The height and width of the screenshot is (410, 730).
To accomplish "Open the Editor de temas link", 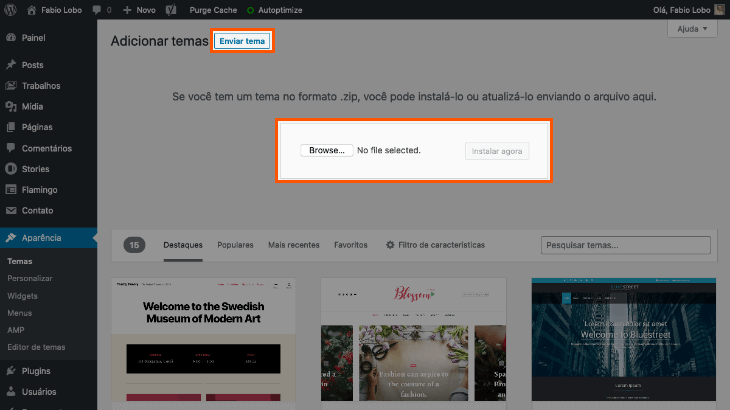I will click(36, 347).
